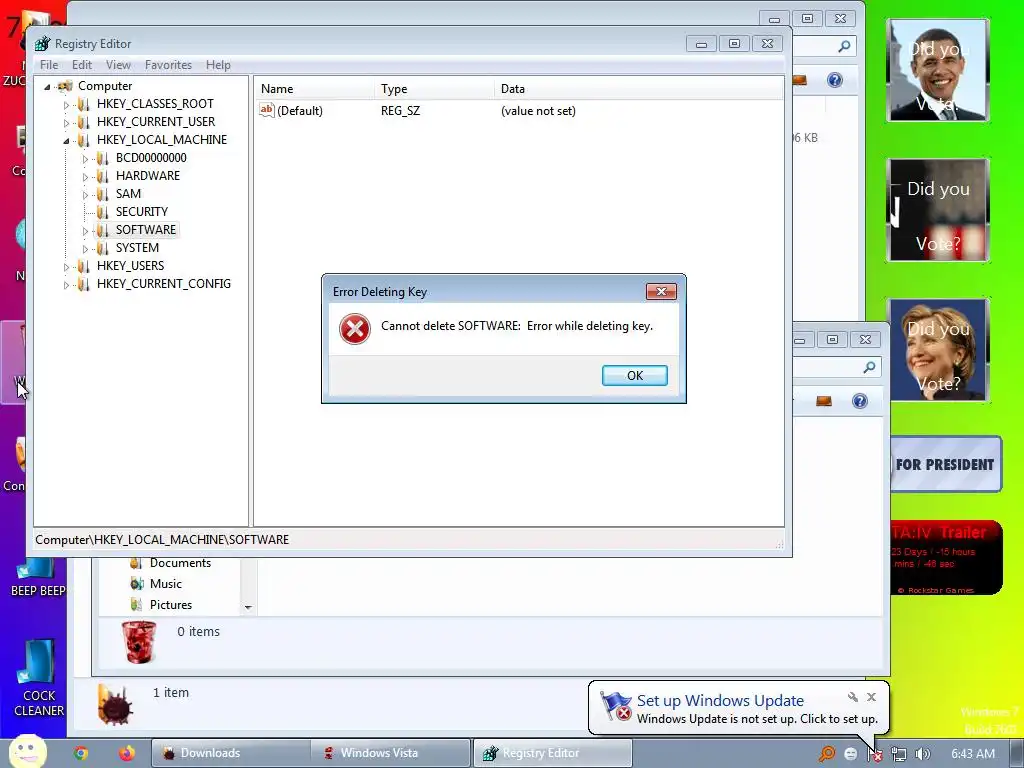Collapse the Computer root node
Image resolution: width=1024 pixels, height=768 pixels.
(x=47, y=86)
